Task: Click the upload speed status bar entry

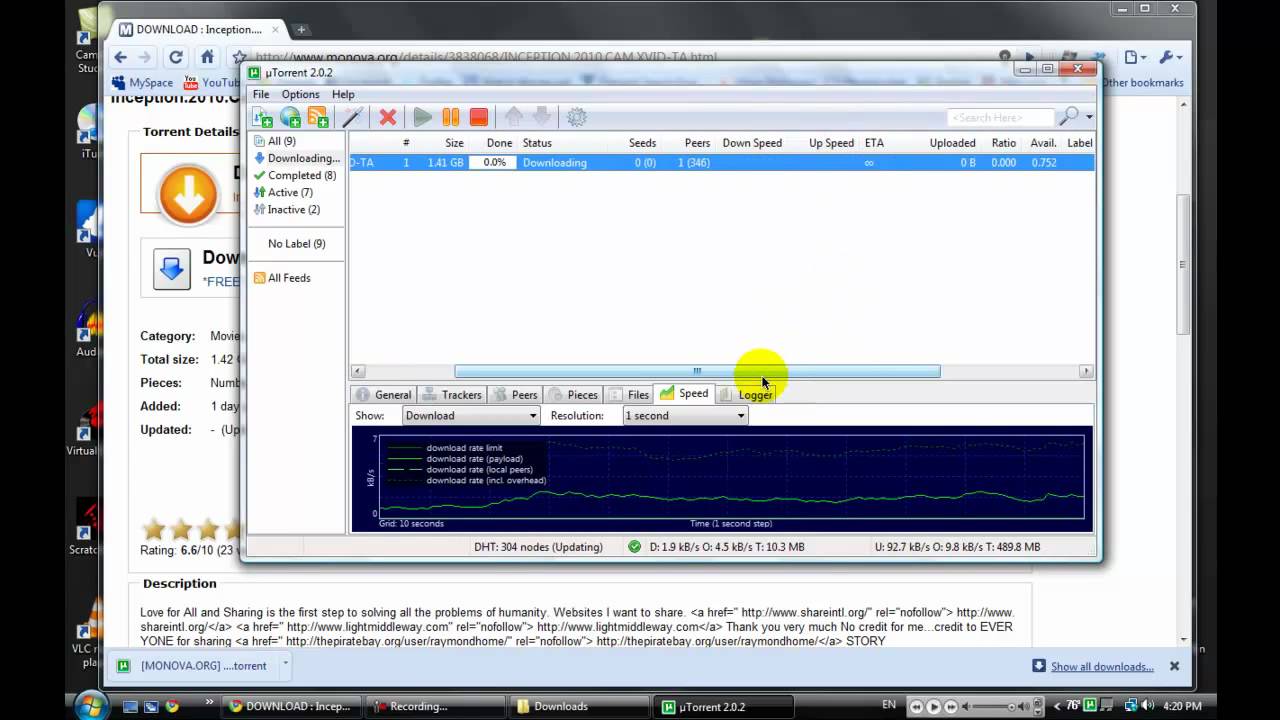Action: tap(957, 547)
